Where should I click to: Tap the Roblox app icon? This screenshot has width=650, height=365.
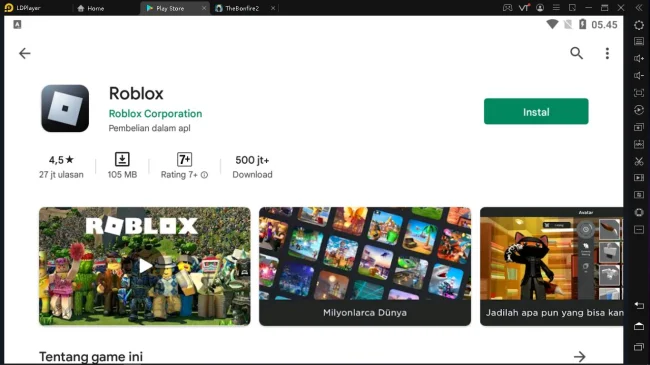click(65, 108)
